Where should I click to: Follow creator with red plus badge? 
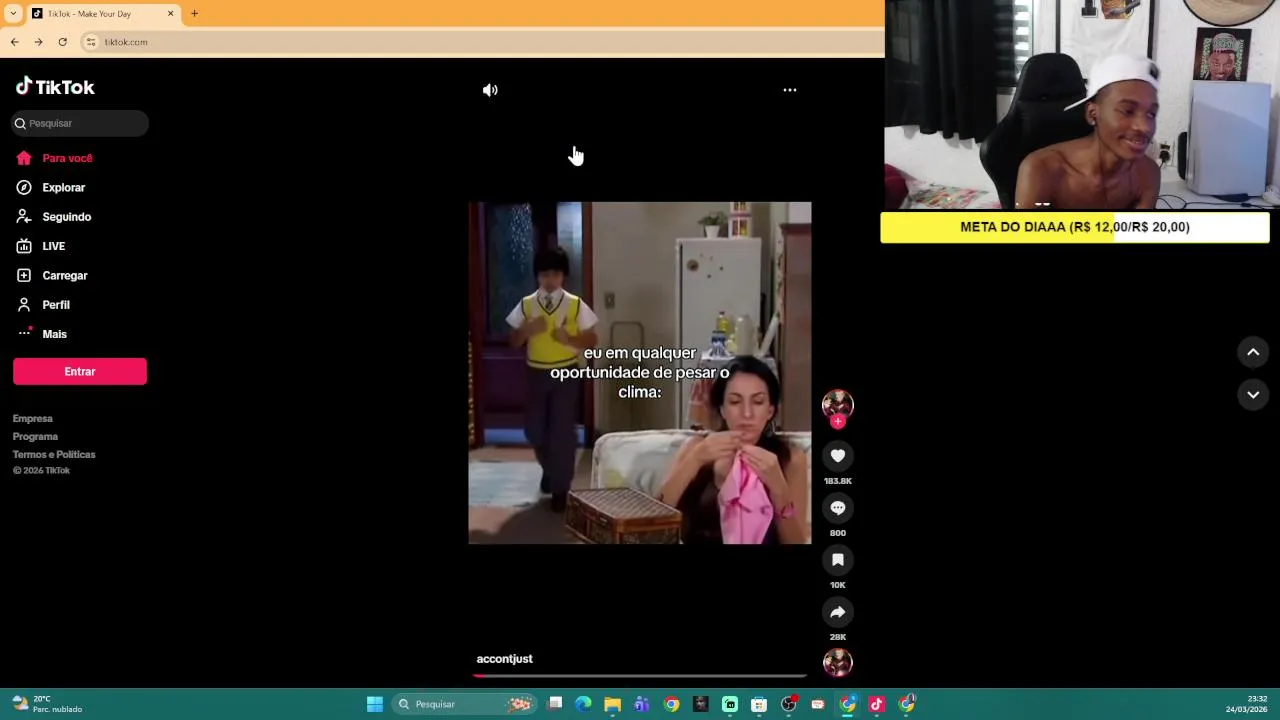838,422
